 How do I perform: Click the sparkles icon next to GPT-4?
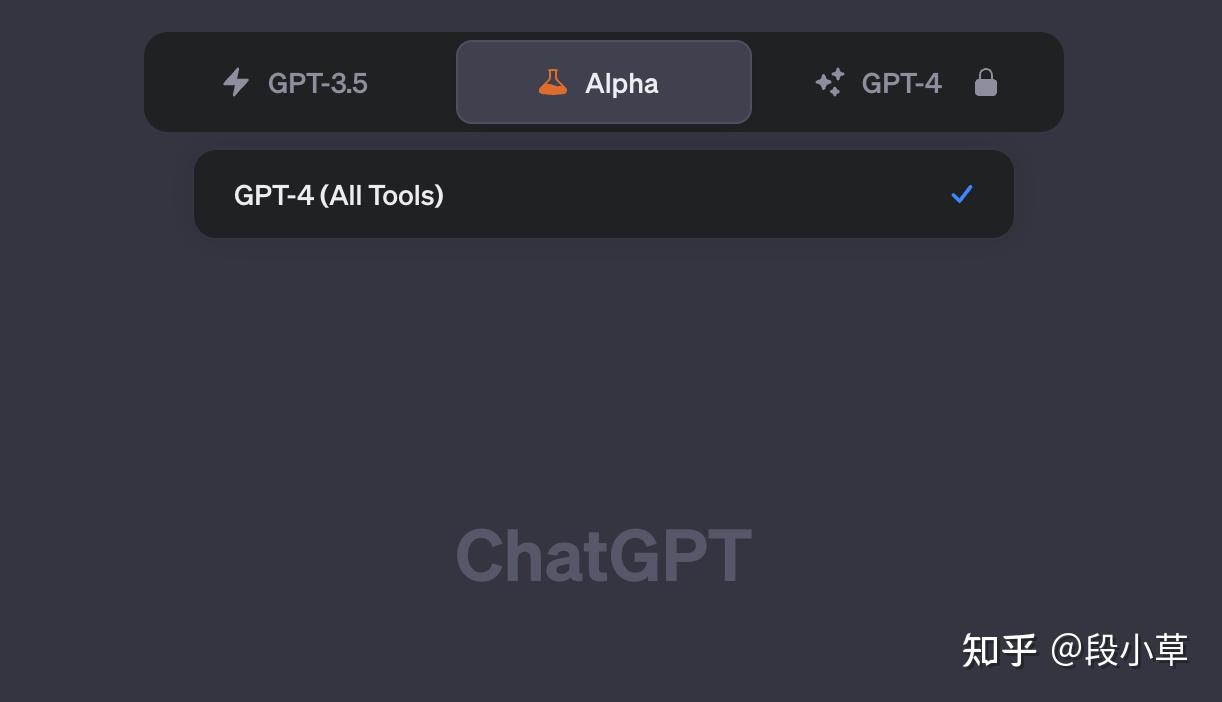click(828, 83)
